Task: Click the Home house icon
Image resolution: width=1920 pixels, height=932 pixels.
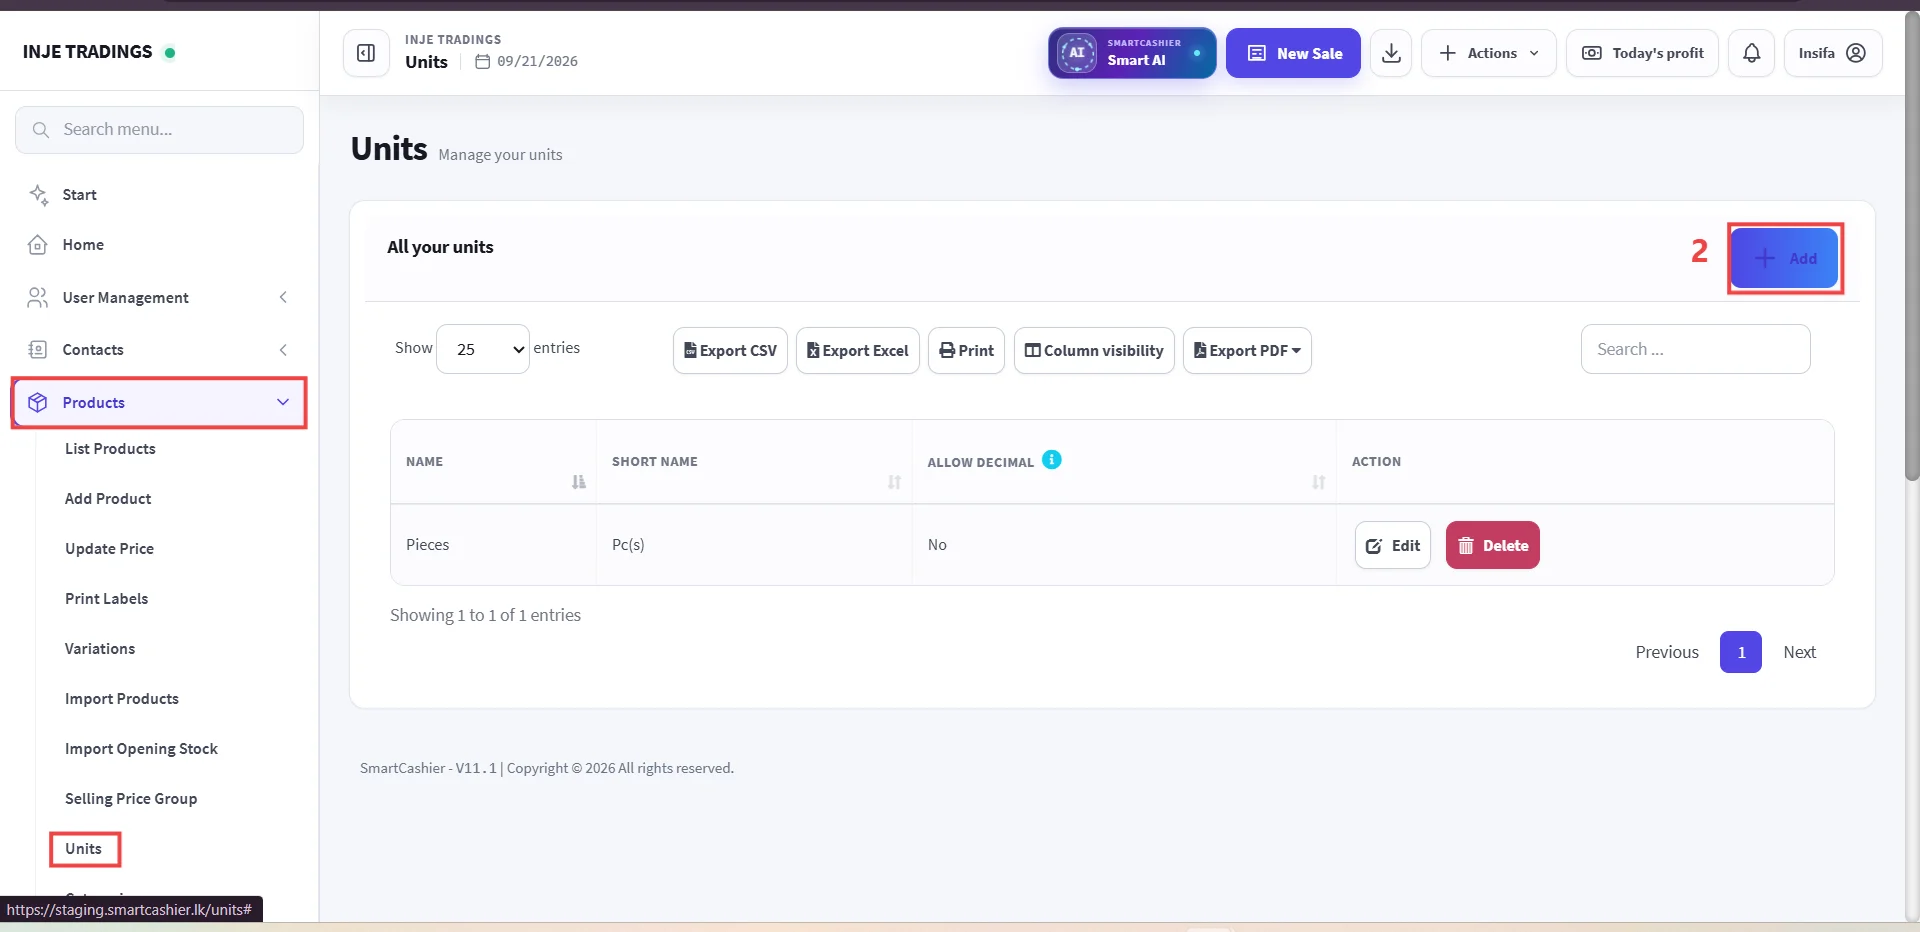Action: tap(38, 245)
